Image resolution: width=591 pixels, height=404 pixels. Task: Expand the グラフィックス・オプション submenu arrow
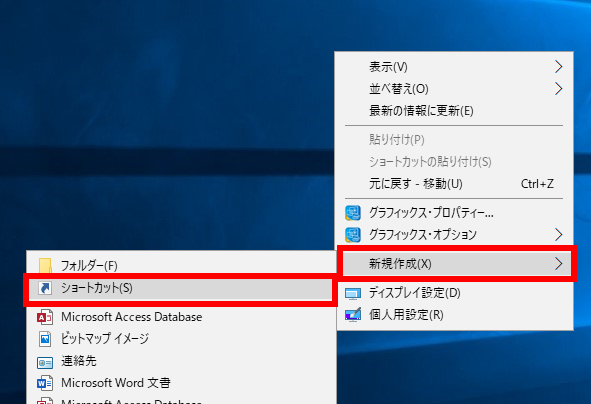(x=559, y=235)
